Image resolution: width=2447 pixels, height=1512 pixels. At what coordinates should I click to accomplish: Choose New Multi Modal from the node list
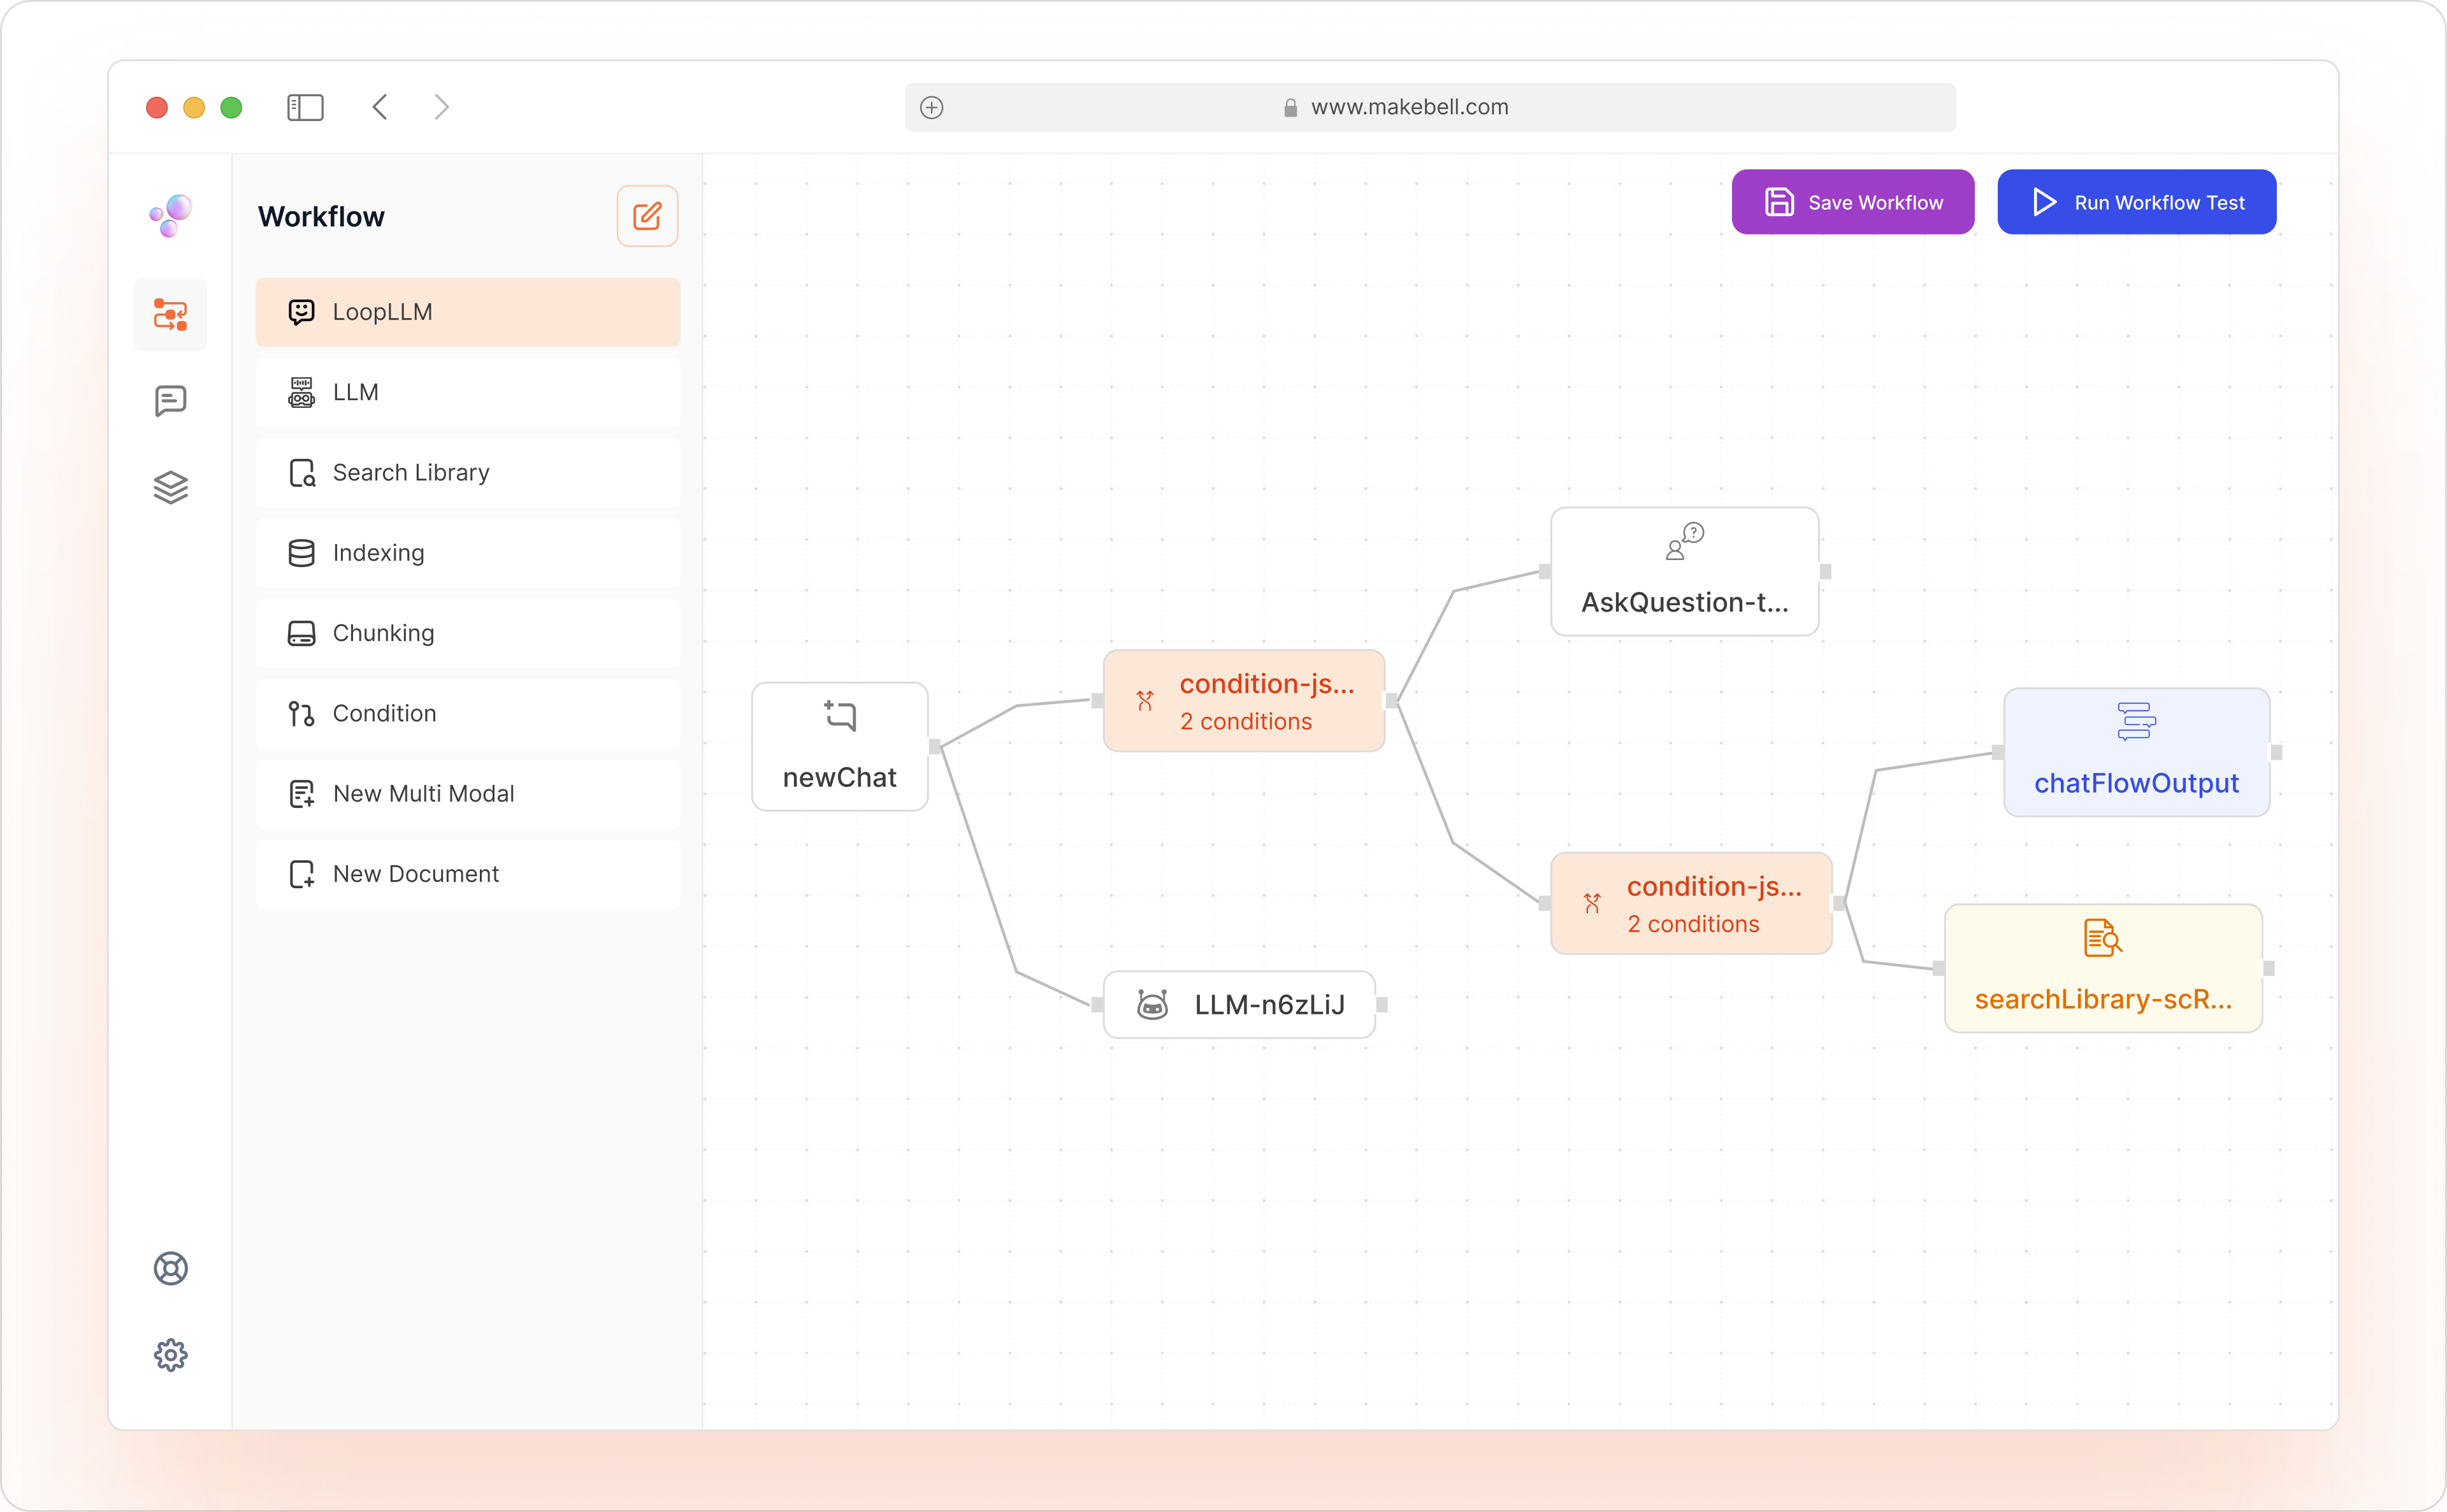click(468, 793)
